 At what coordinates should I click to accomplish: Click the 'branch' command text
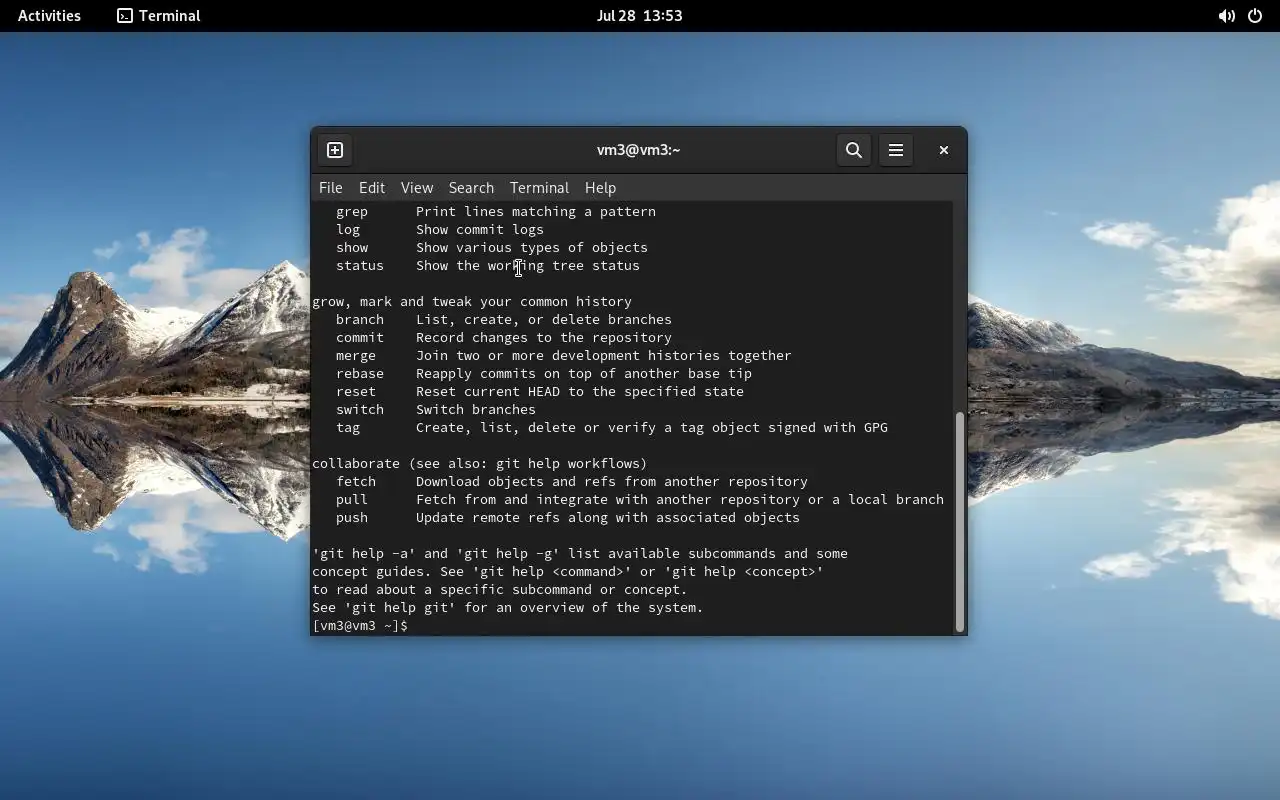(360, 320)
